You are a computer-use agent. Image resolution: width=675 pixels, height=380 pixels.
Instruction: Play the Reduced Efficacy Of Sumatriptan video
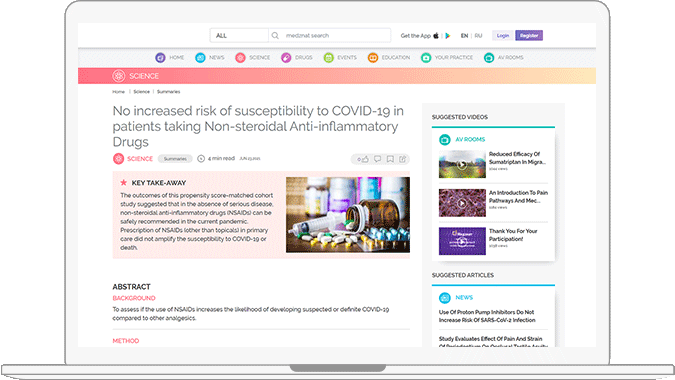(x=462, y=164)
